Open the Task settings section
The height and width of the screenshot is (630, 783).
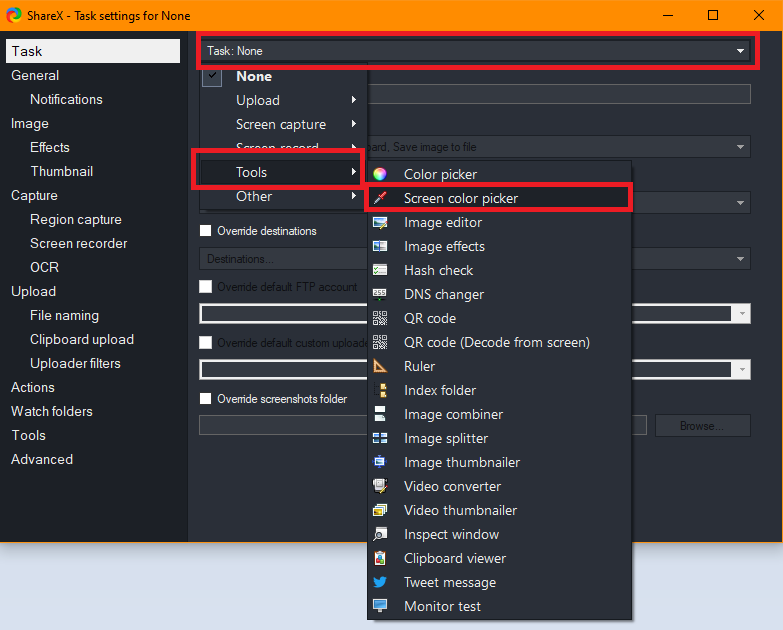93,51
